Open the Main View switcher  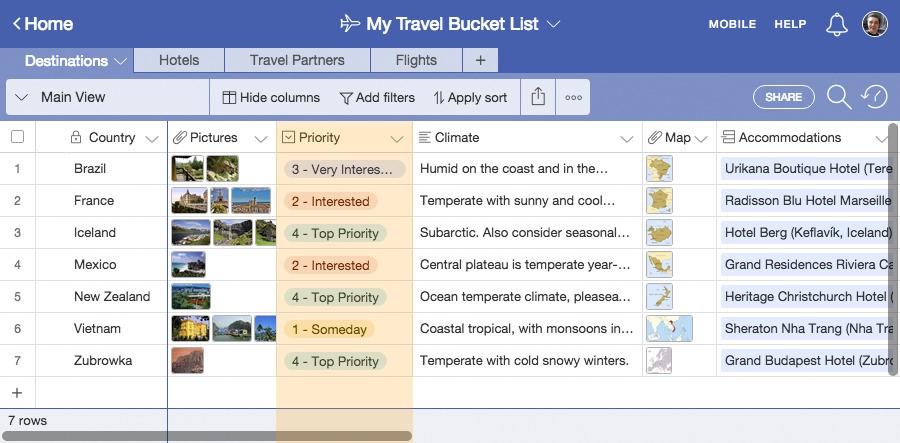[x=107, y=97]
